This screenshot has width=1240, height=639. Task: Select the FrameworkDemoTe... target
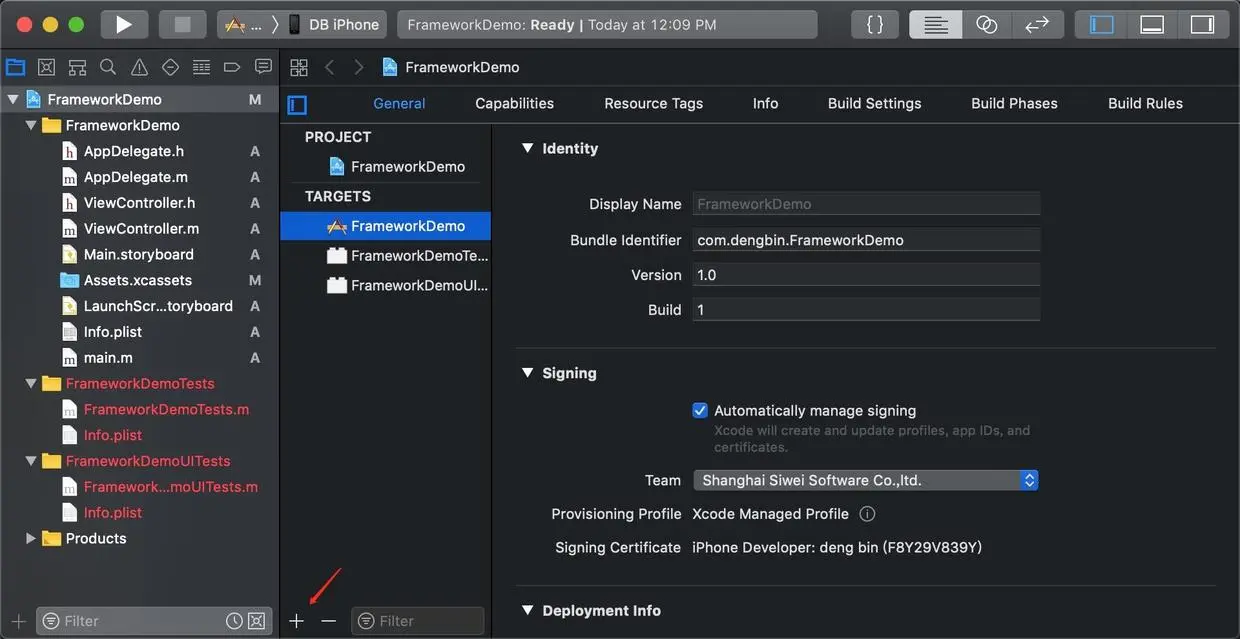pos(385,255)
